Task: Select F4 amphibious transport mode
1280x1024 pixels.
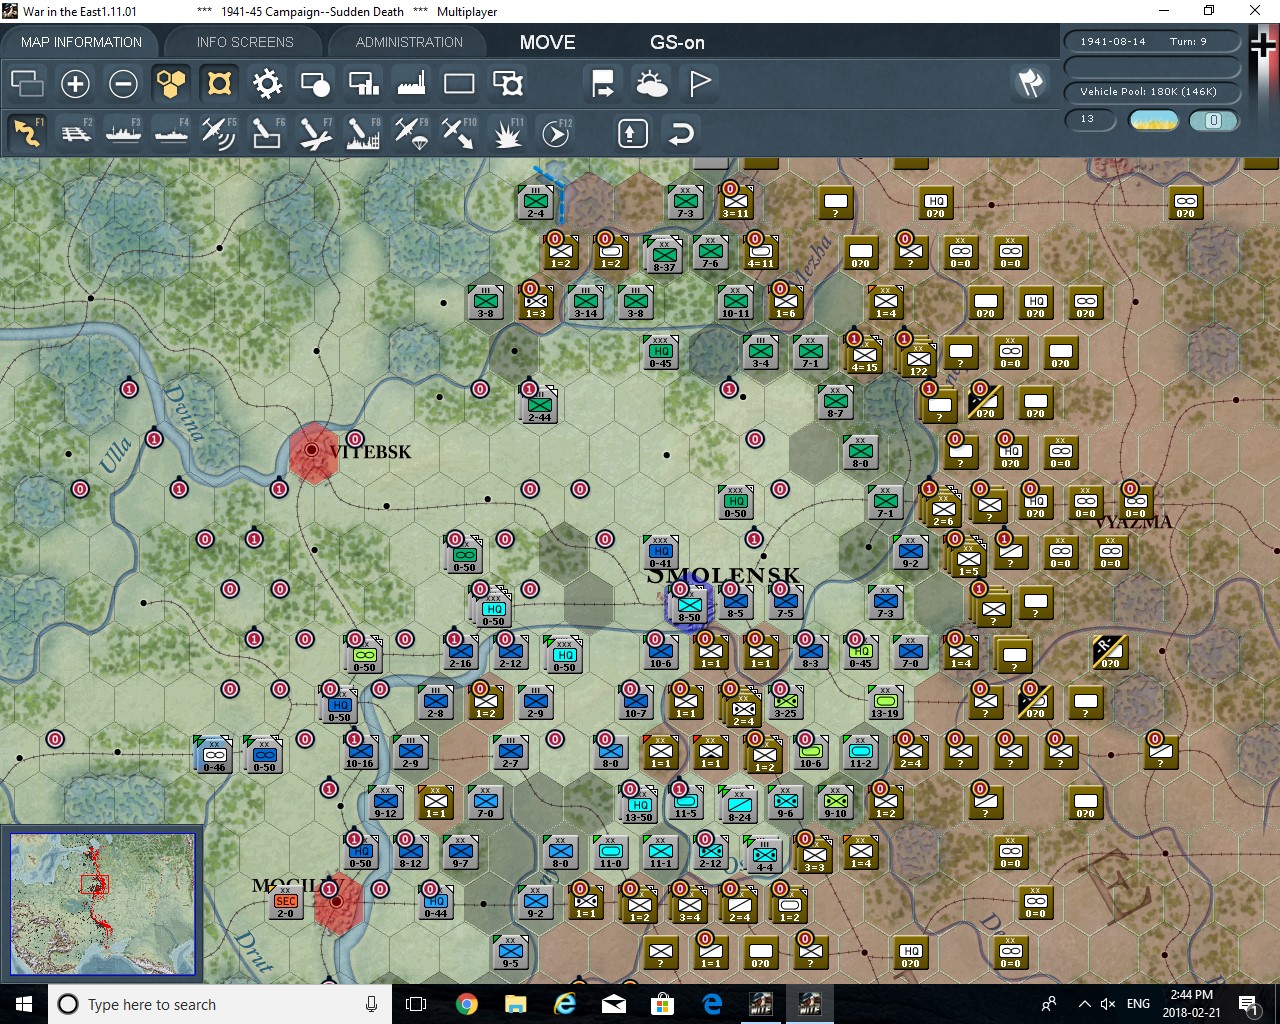Action: click(x=171, y=133)
